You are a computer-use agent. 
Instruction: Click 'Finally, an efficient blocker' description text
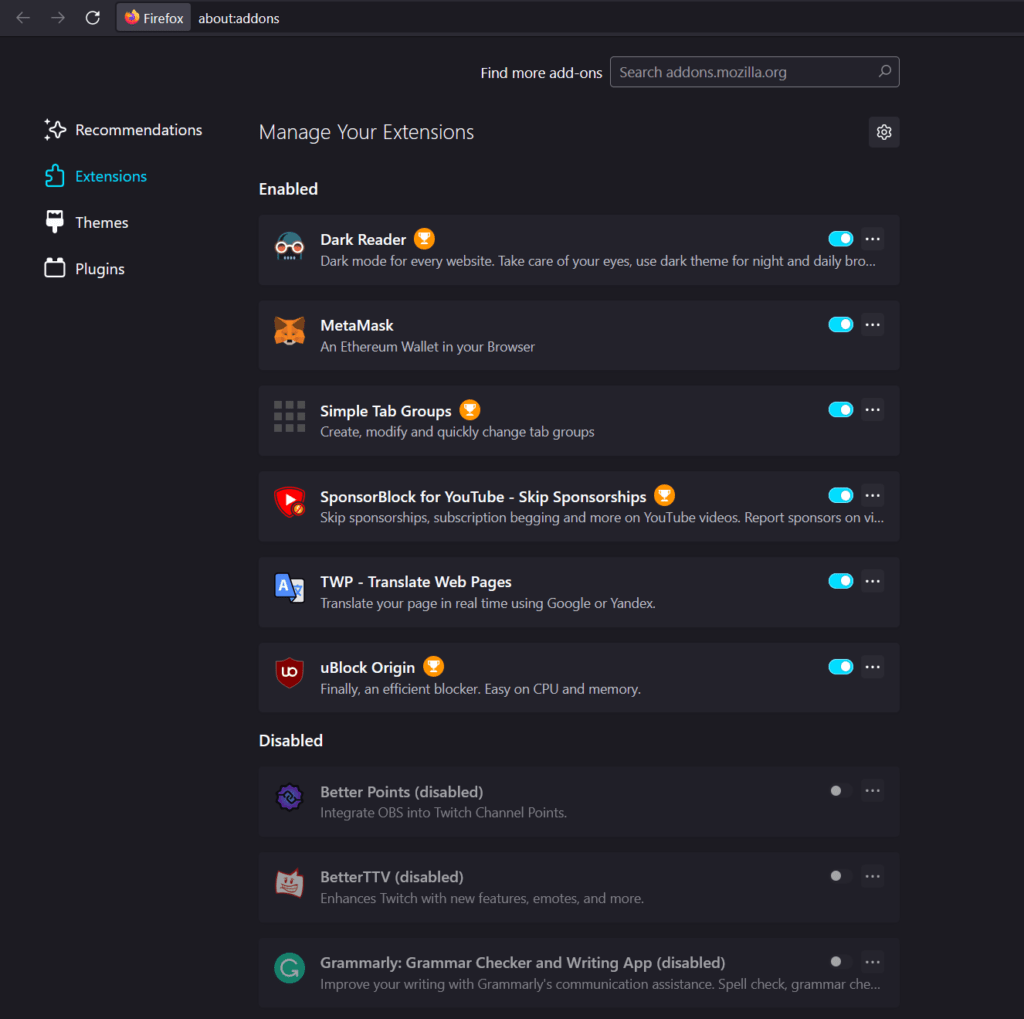click(x=480, y=689)
